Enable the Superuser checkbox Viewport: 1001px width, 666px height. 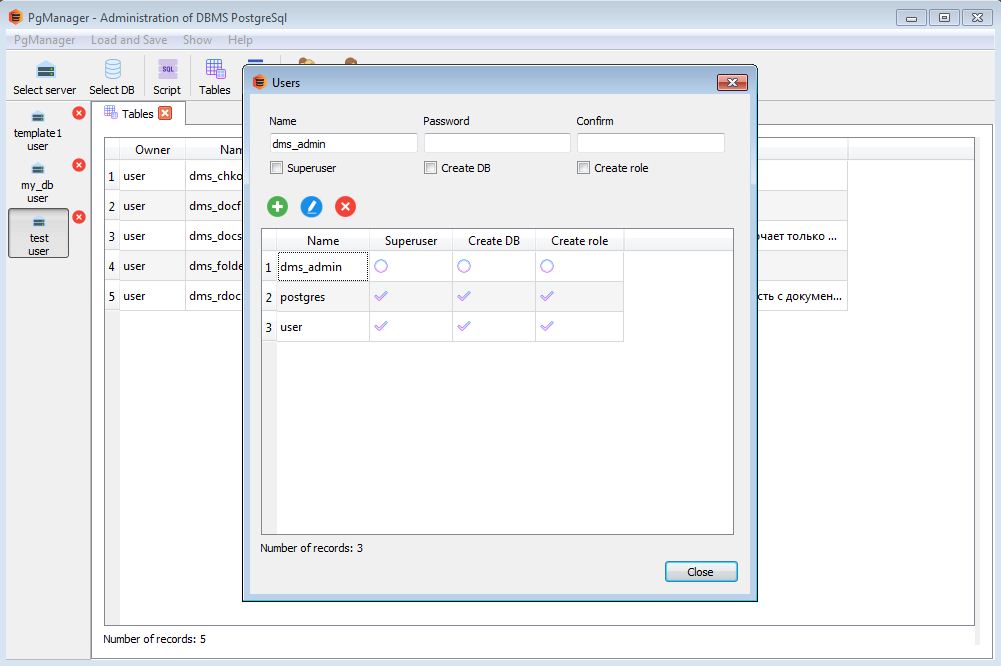(x=277, y=168)
